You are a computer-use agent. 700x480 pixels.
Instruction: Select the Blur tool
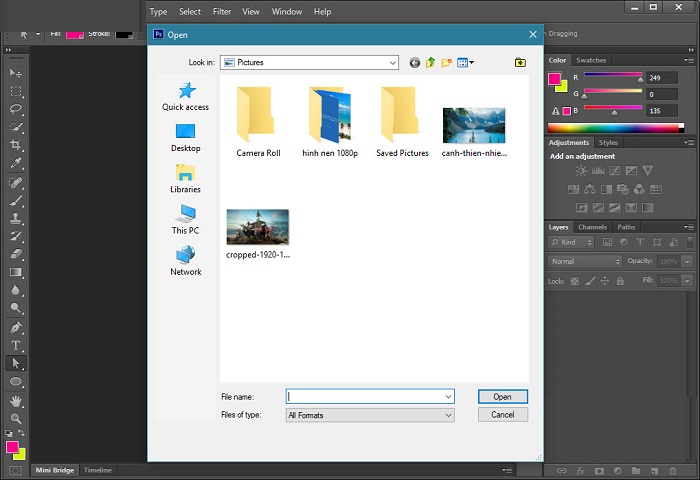(x=16, y=290)
